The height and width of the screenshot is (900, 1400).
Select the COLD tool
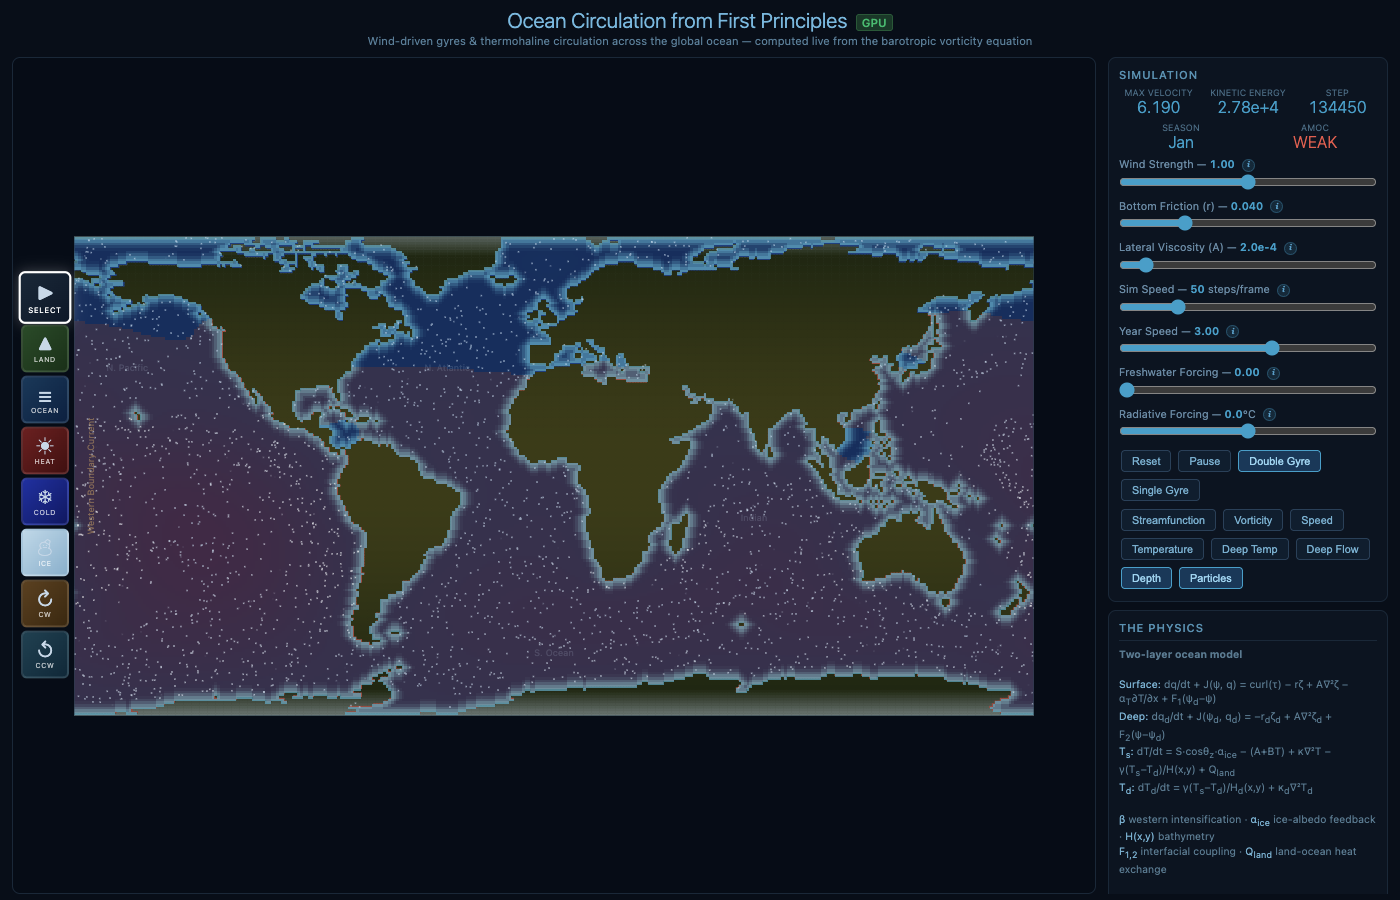[44, 501]
